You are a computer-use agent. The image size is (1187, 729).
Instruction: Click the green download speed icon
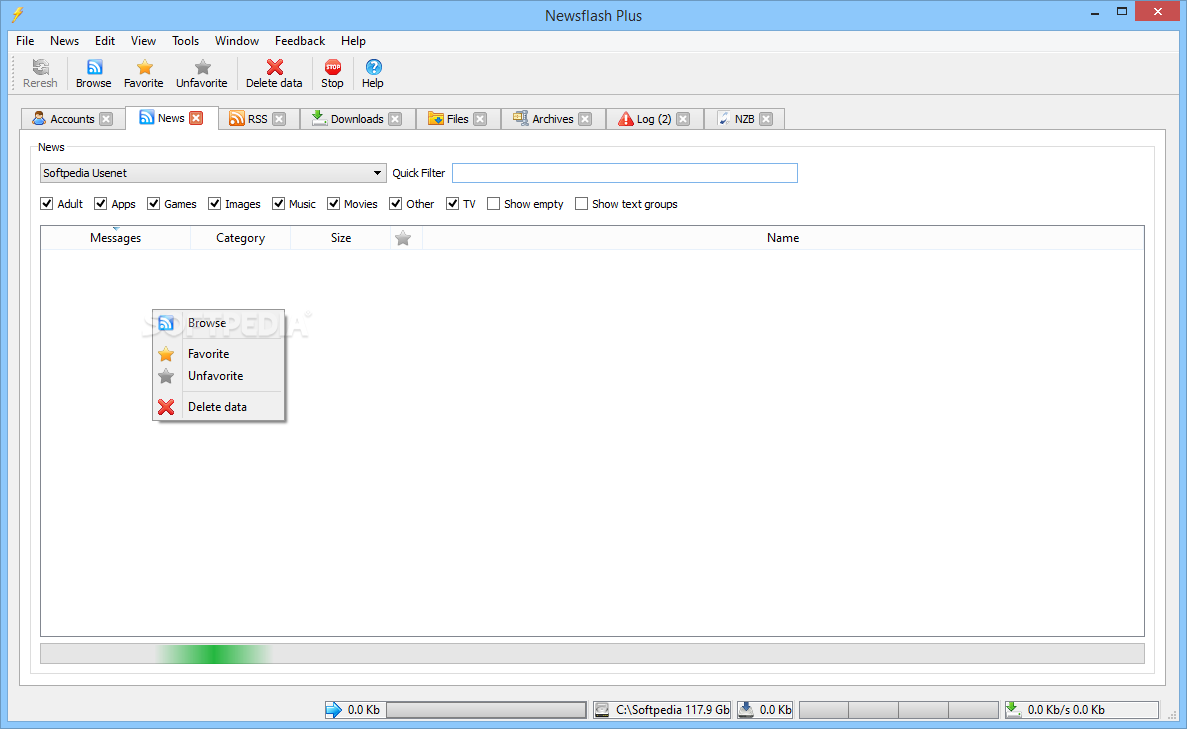(x=1014, y=710)
